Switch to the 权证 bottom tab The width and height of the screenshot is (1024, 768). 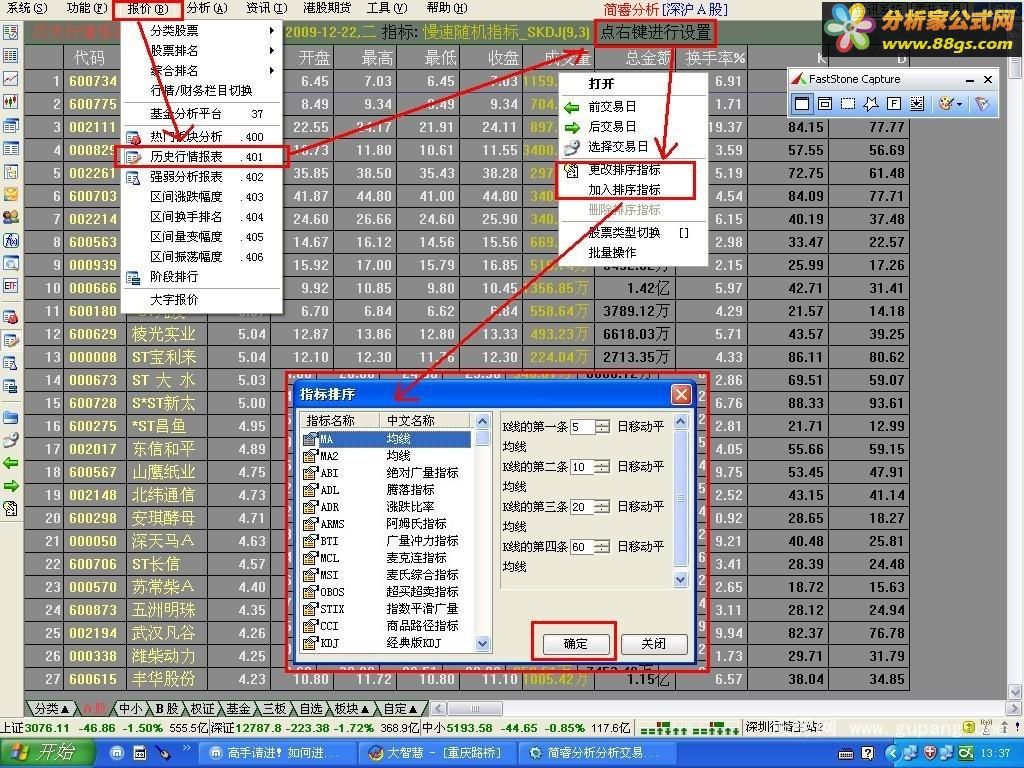[x=202, y=709]
